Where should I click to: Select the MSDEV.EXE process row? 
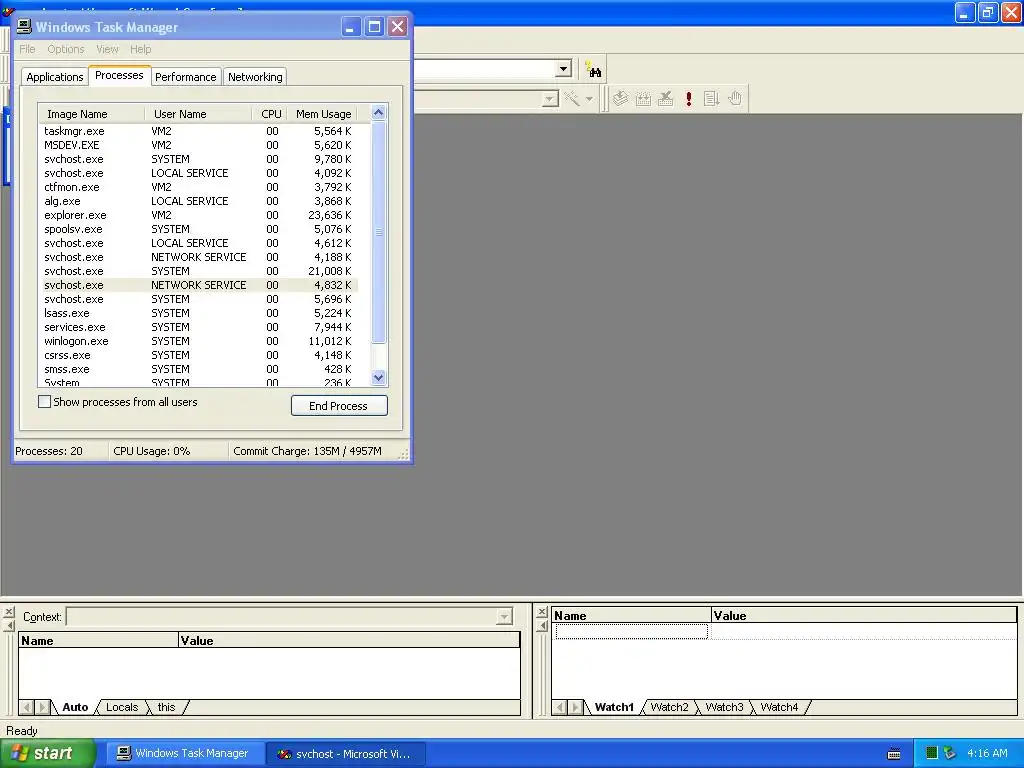tap(198, 145)
